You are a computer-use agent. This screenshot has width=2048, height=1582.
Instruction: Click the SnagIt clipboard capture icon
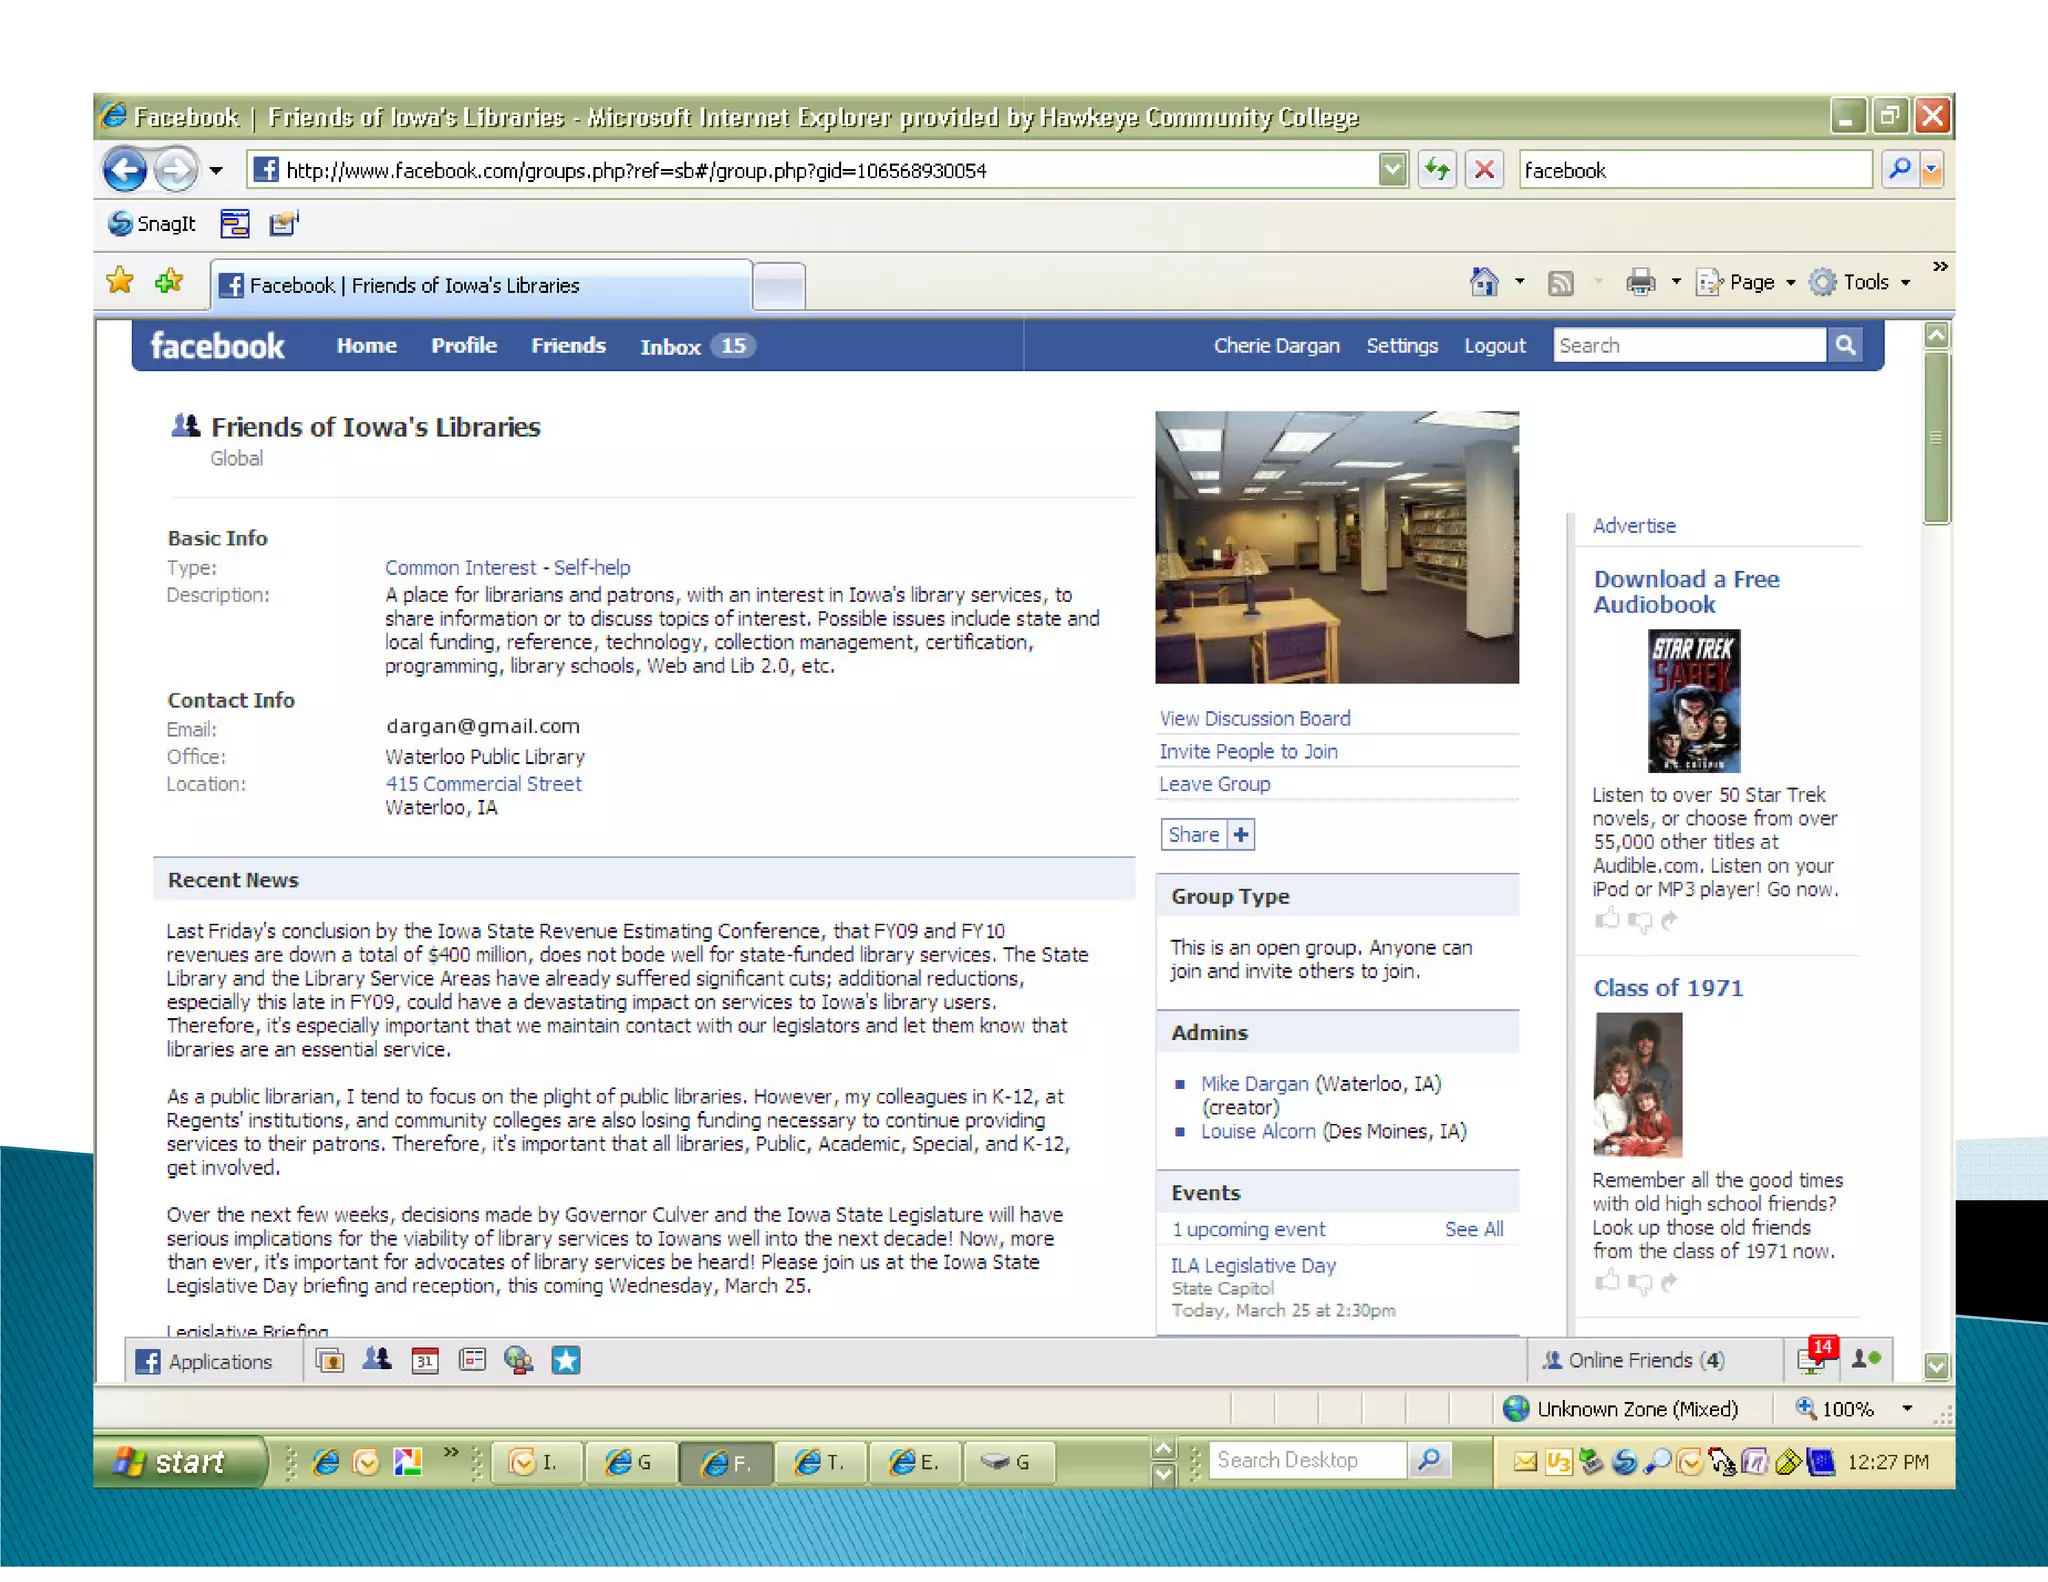point(284,224)
